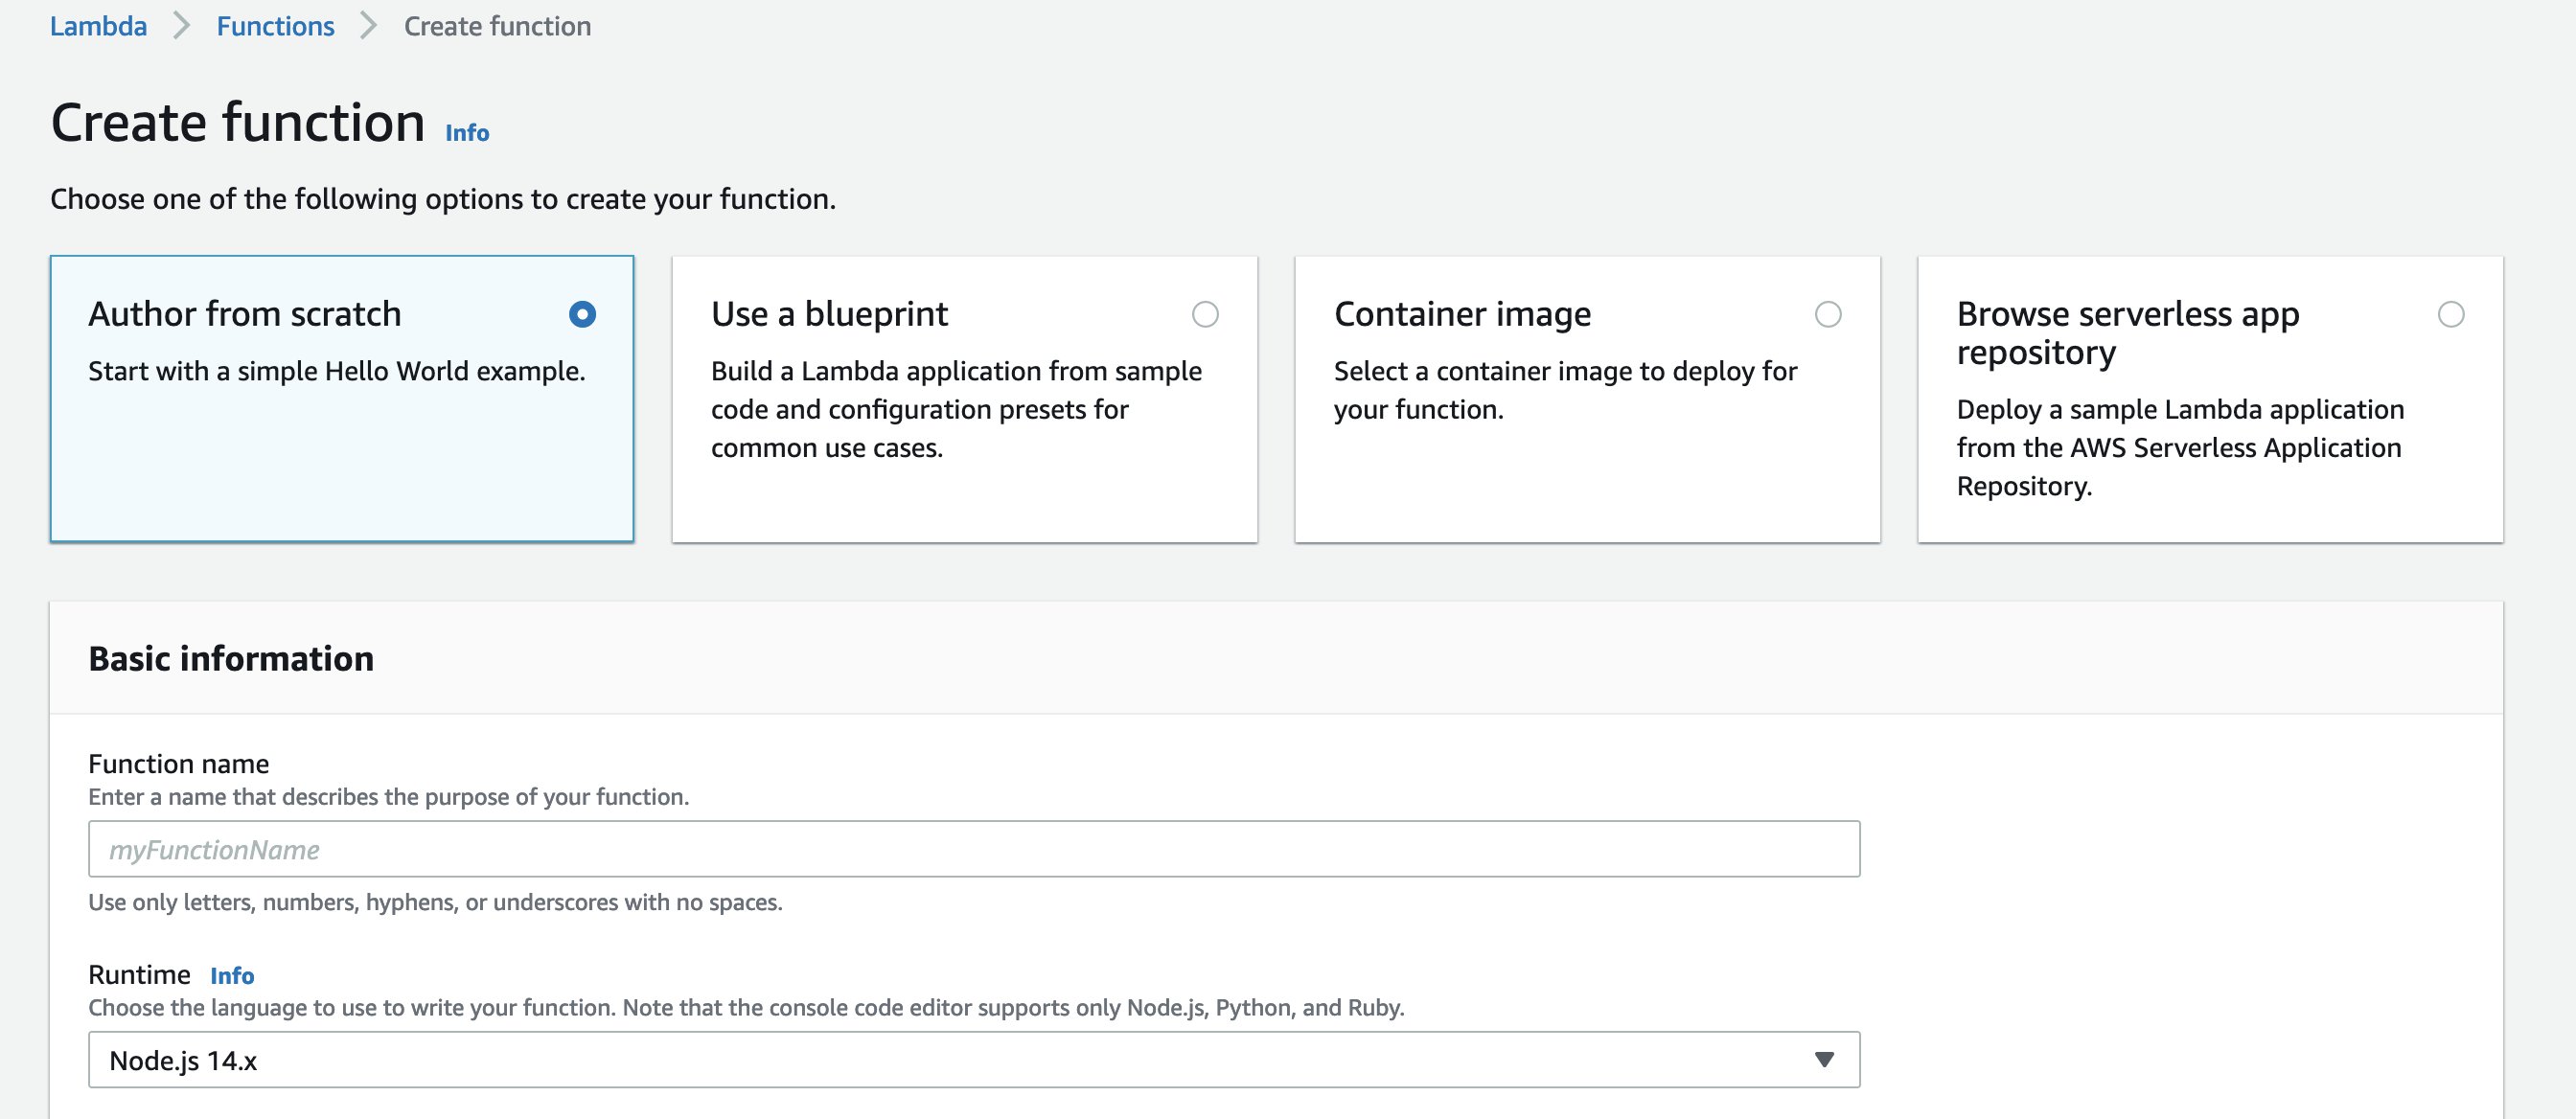Click 'Deploy a sample Lambda application' description
Screen dimensions: 2576x1119
[x=2180, y=447]
